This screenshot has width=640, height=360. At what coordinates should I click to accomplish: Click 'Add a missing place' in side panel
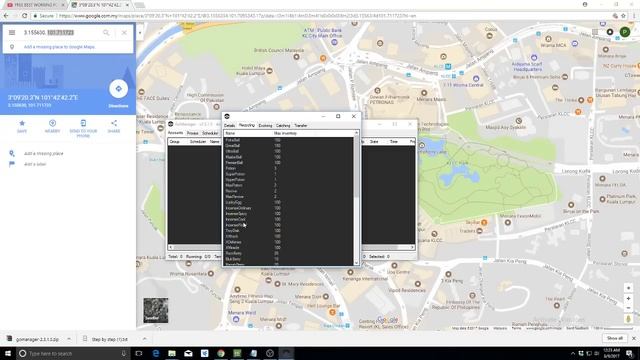tap(44, 153)
